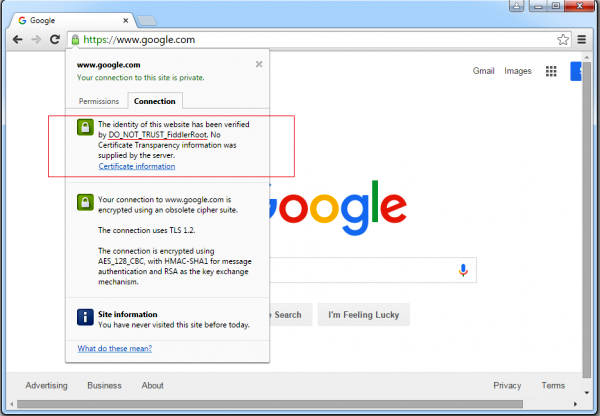Click the Google logo image

(339, 207)
